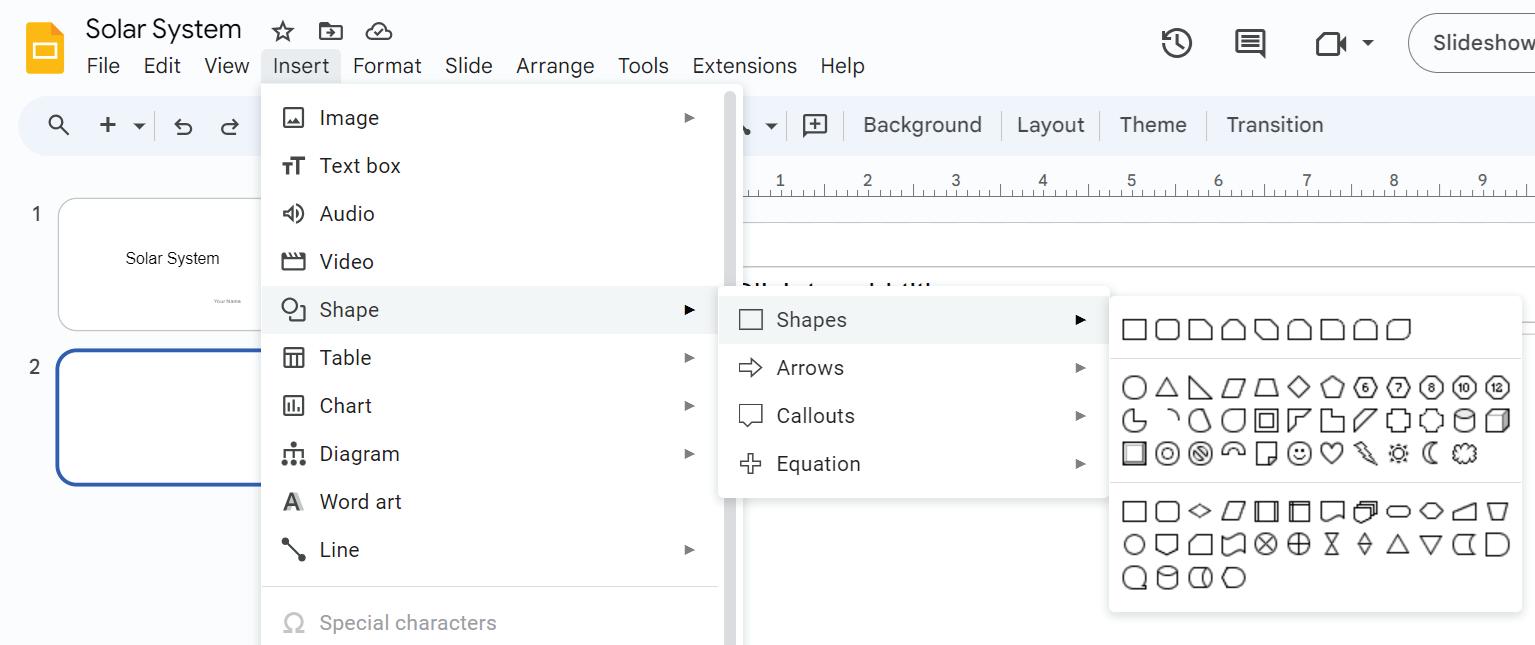Image resolution: width=1535 pixels, height=645 pixels.
Task: Open video call camera dropdown arrow
Action: click(1368, 43)
